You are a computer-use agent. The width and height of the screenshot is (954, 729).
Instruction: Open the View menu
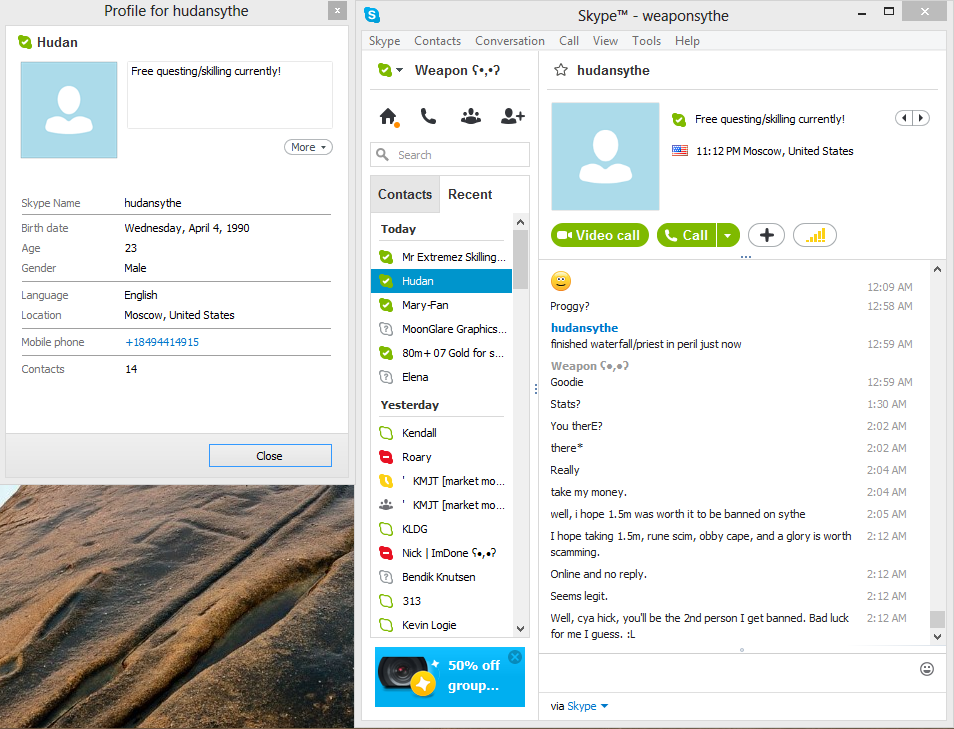pos(605,41)
